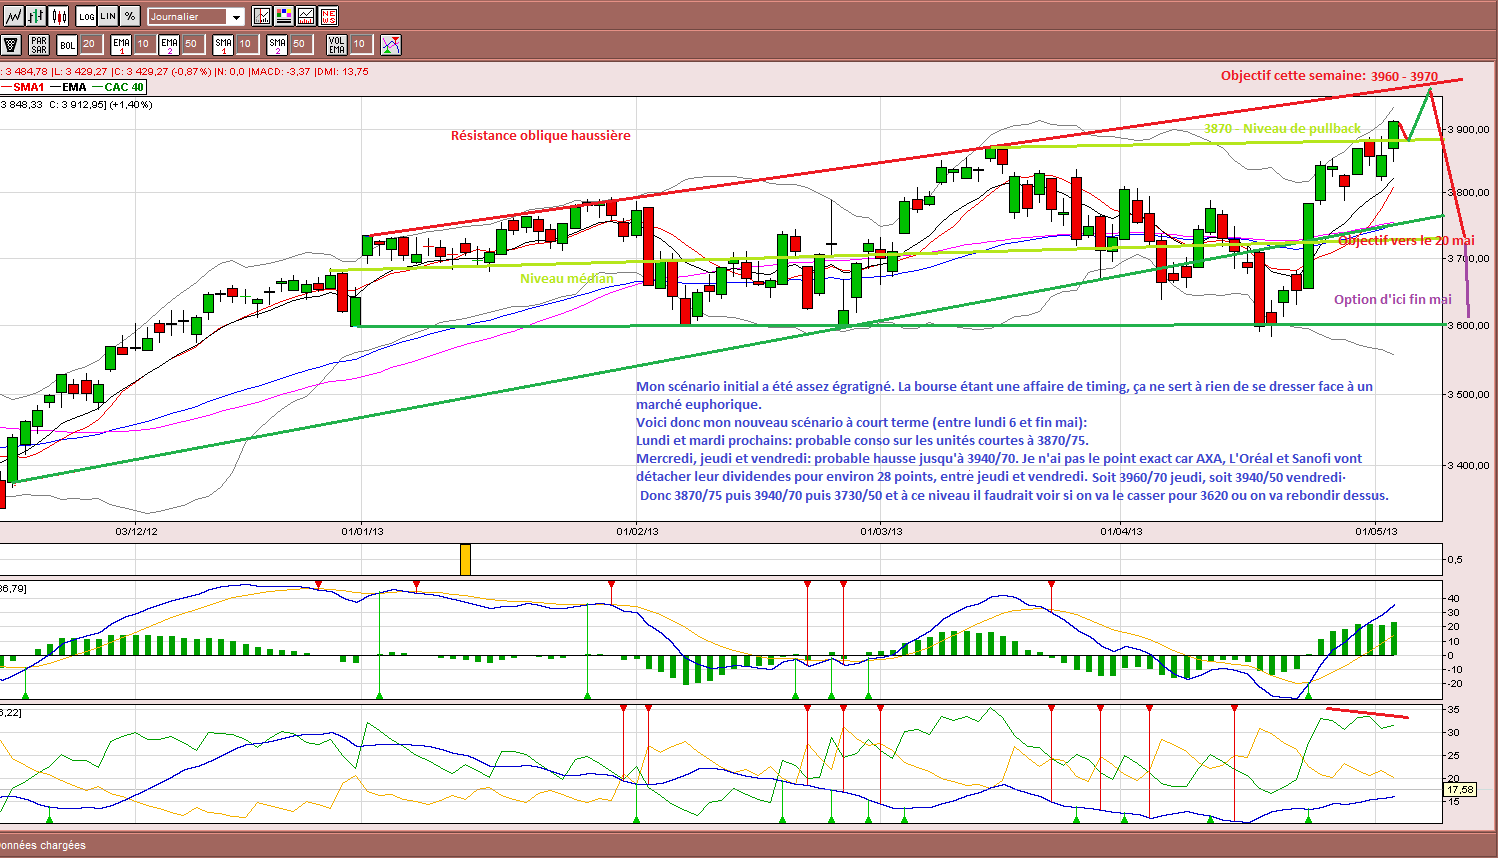Click the status bar 'données chargées' text

point(43,845)
